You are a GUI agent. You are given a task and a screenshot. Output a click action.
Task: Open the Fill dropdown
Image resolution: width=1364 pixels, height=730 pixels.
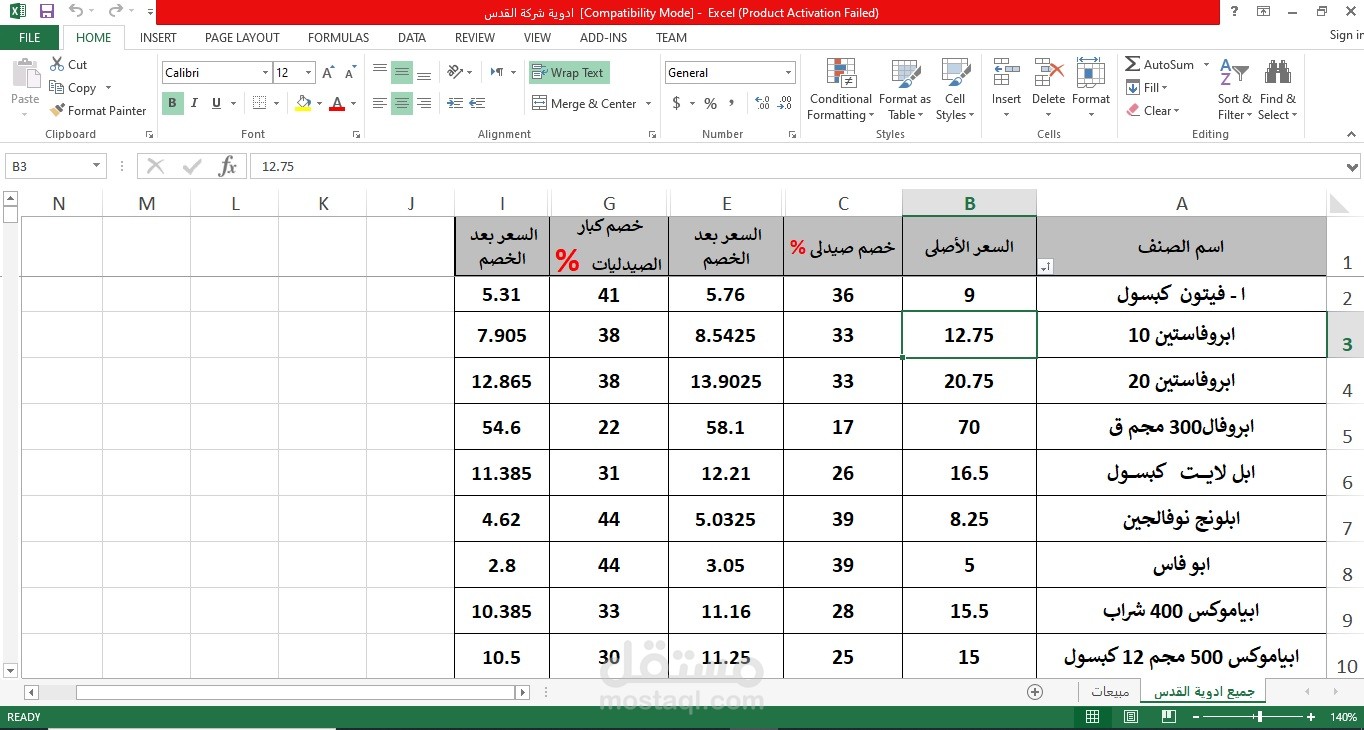coord(1147,88)
